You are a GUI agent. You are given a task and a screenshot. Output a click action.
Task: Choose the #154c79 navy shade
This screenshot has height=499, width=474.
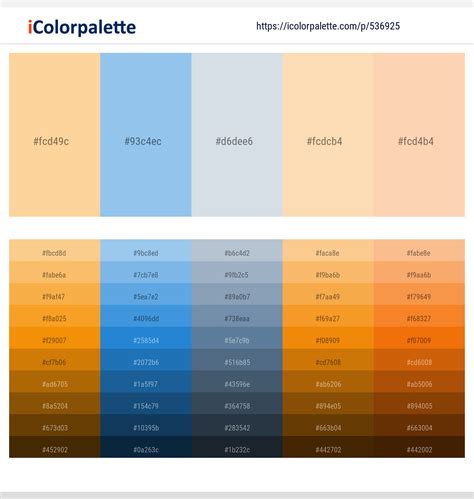(146, 403)
